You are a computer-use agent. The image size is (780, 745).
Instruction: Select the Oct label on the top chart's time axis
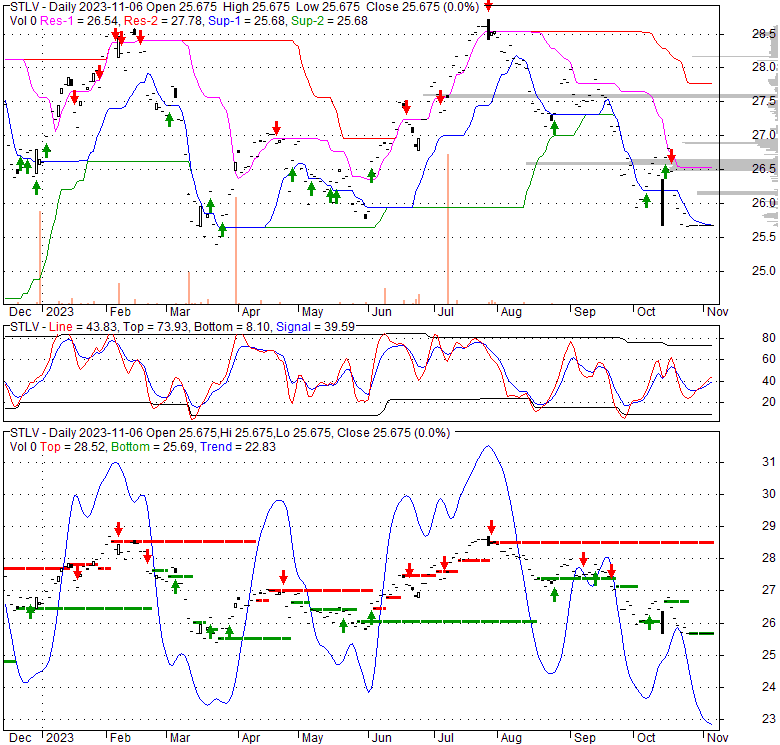pos(646,312)
